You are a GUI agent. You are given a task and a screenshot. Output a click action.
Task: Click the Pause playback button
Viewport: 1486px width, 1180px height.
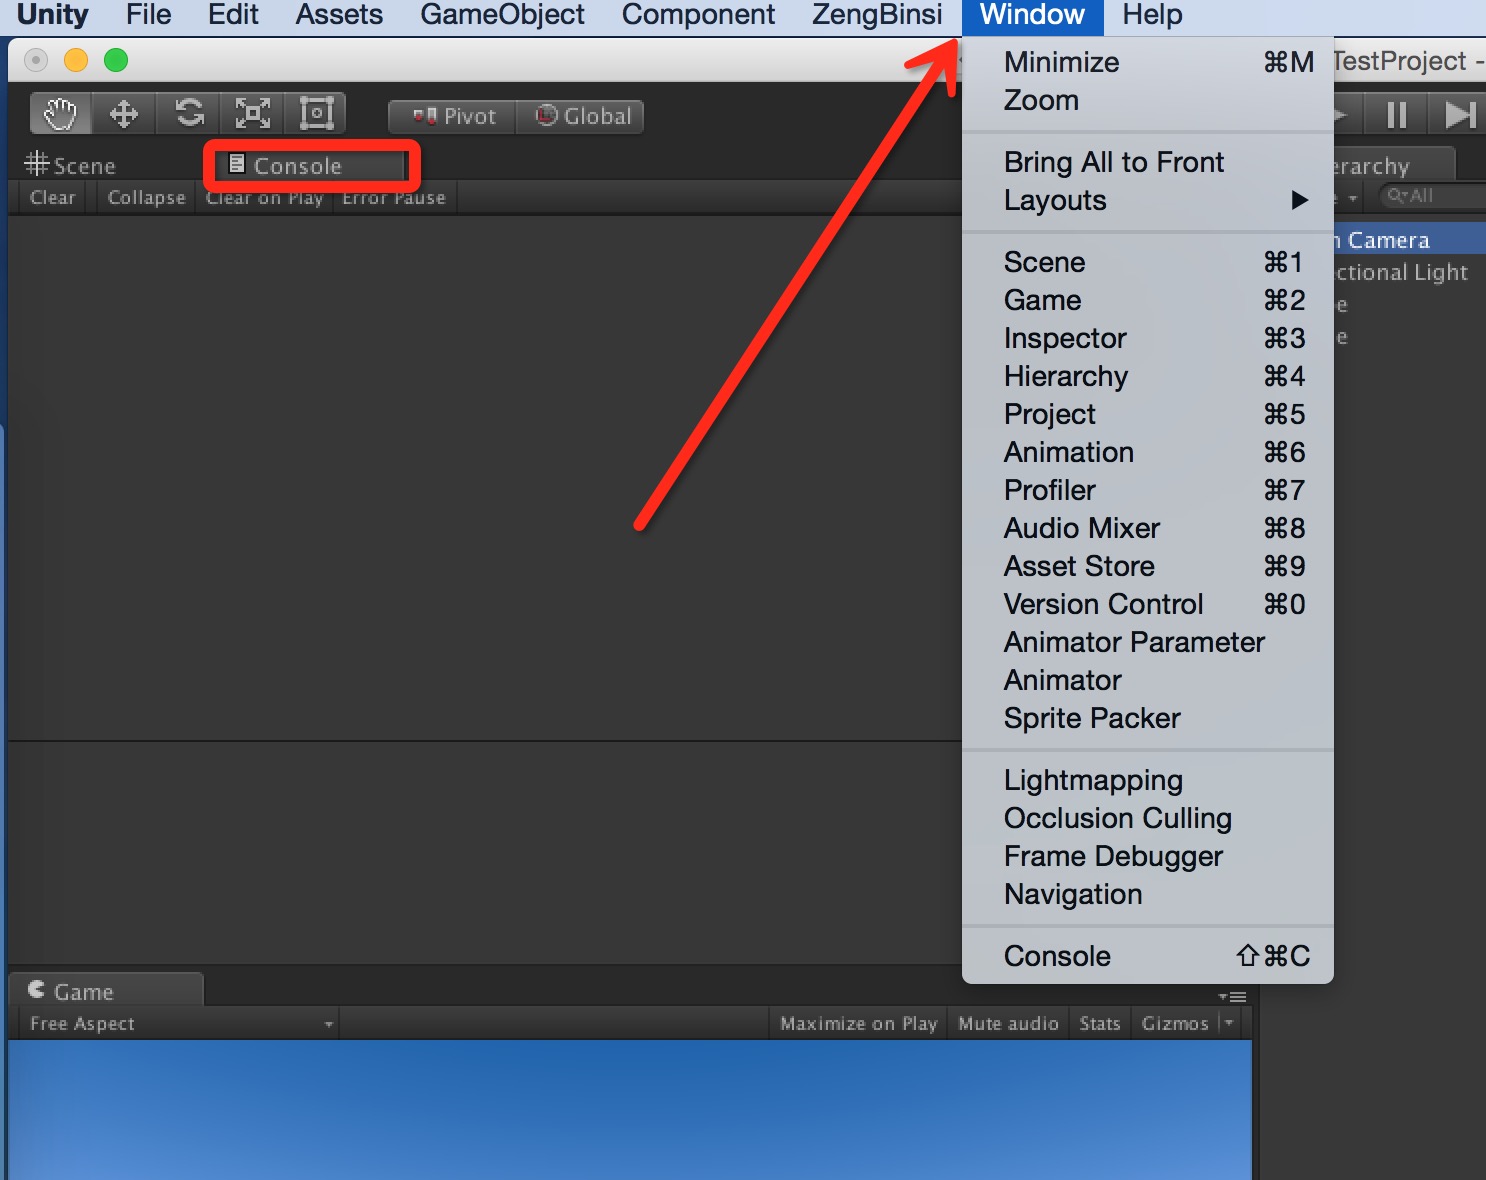[1396, 115]
